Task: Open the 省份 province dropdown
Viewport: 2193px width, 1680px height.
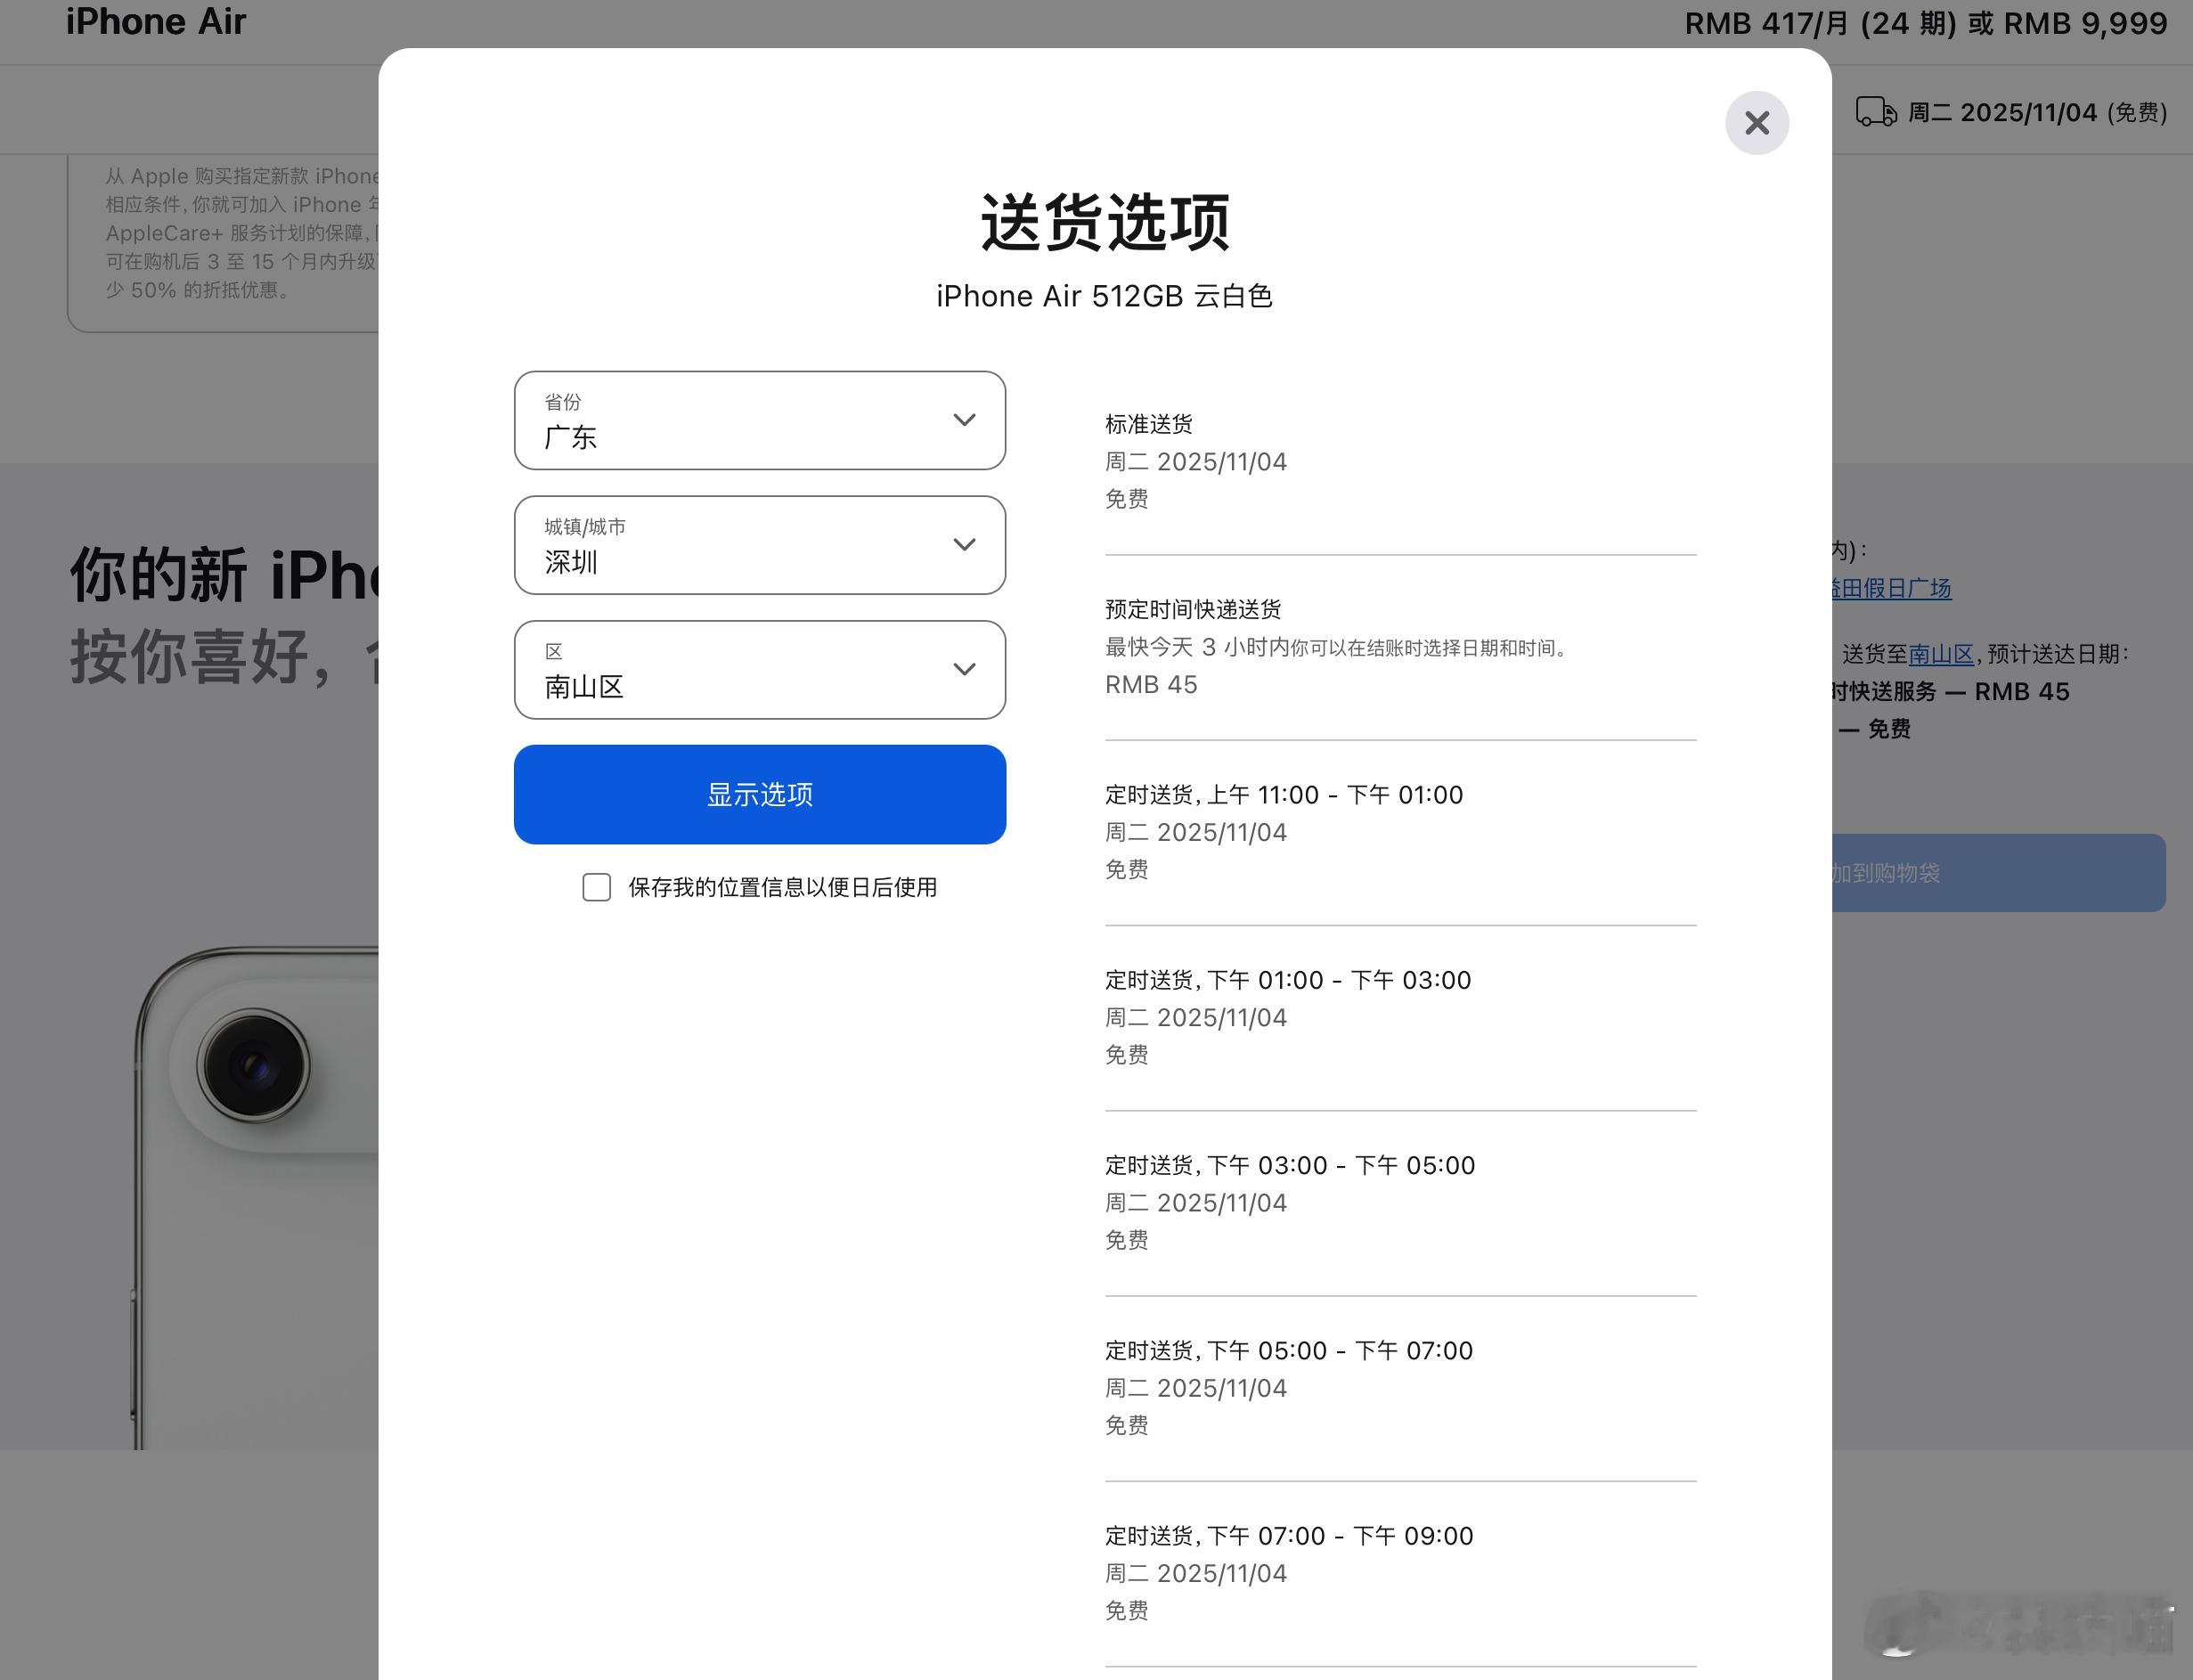Action: click(x=759, y=420)
